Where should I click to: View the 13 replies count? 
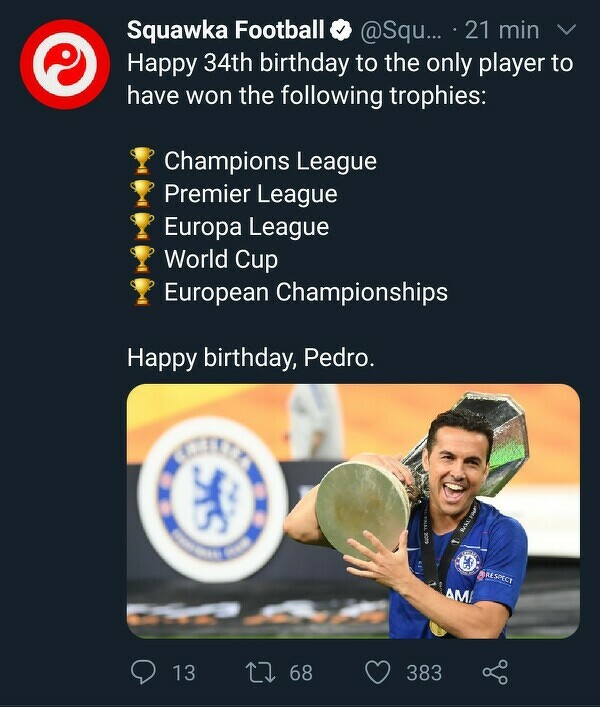184,672
